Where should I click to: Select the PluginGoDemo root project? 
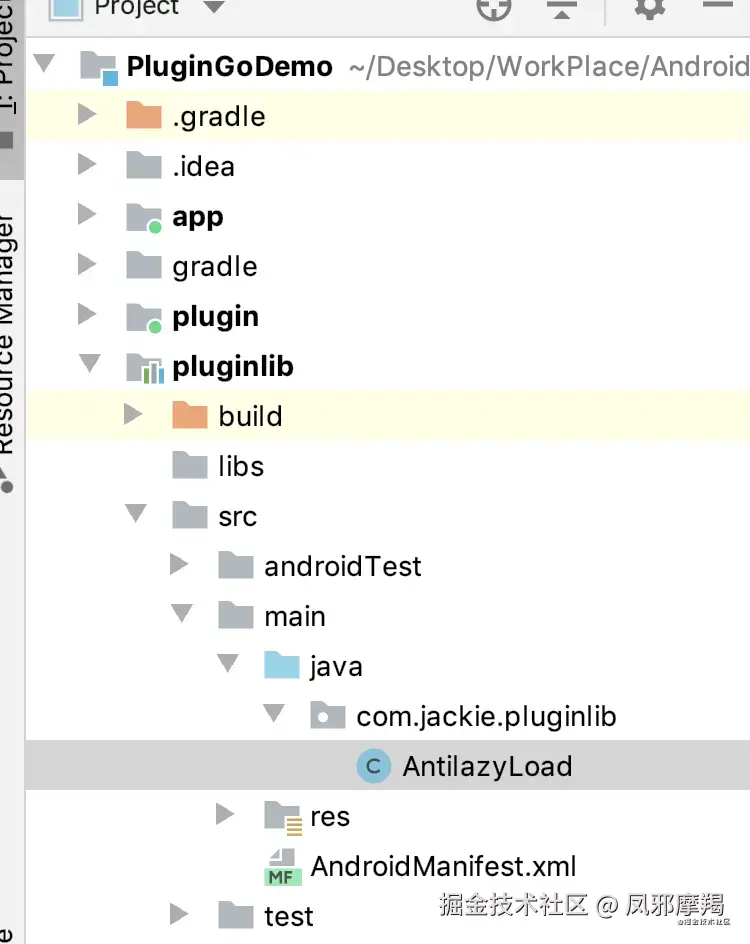230,67
